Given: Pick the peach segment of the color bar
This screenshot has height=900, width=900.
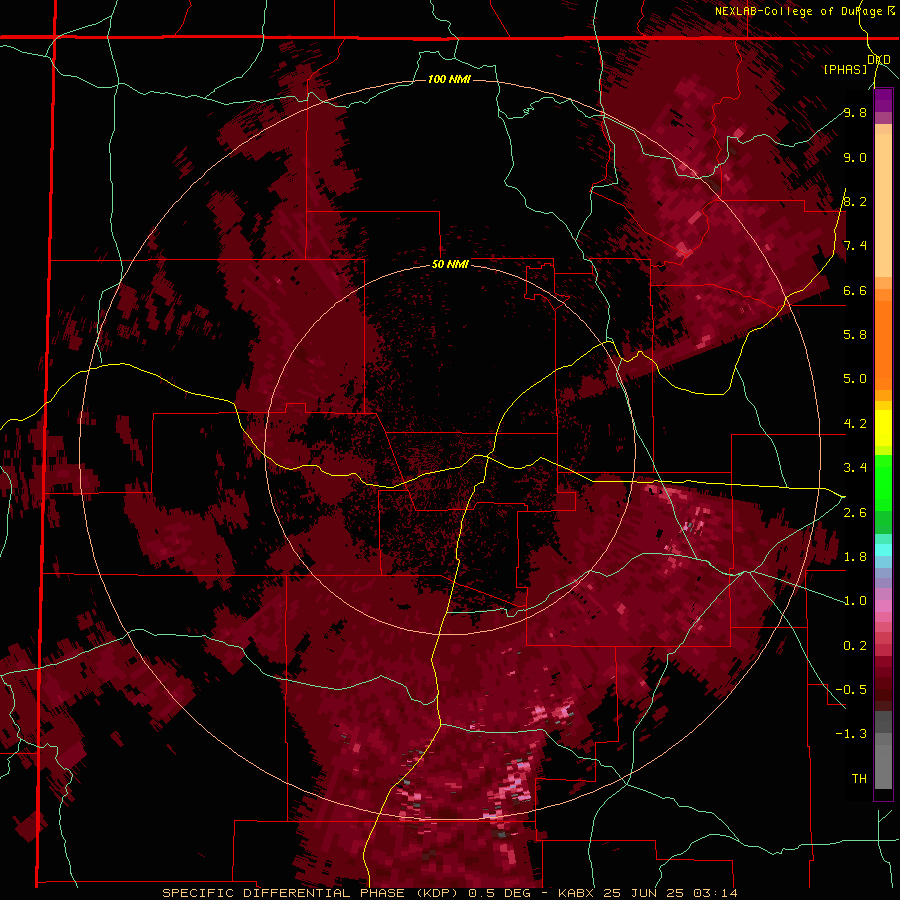Looking at the screenshot, I should [883, 204].
